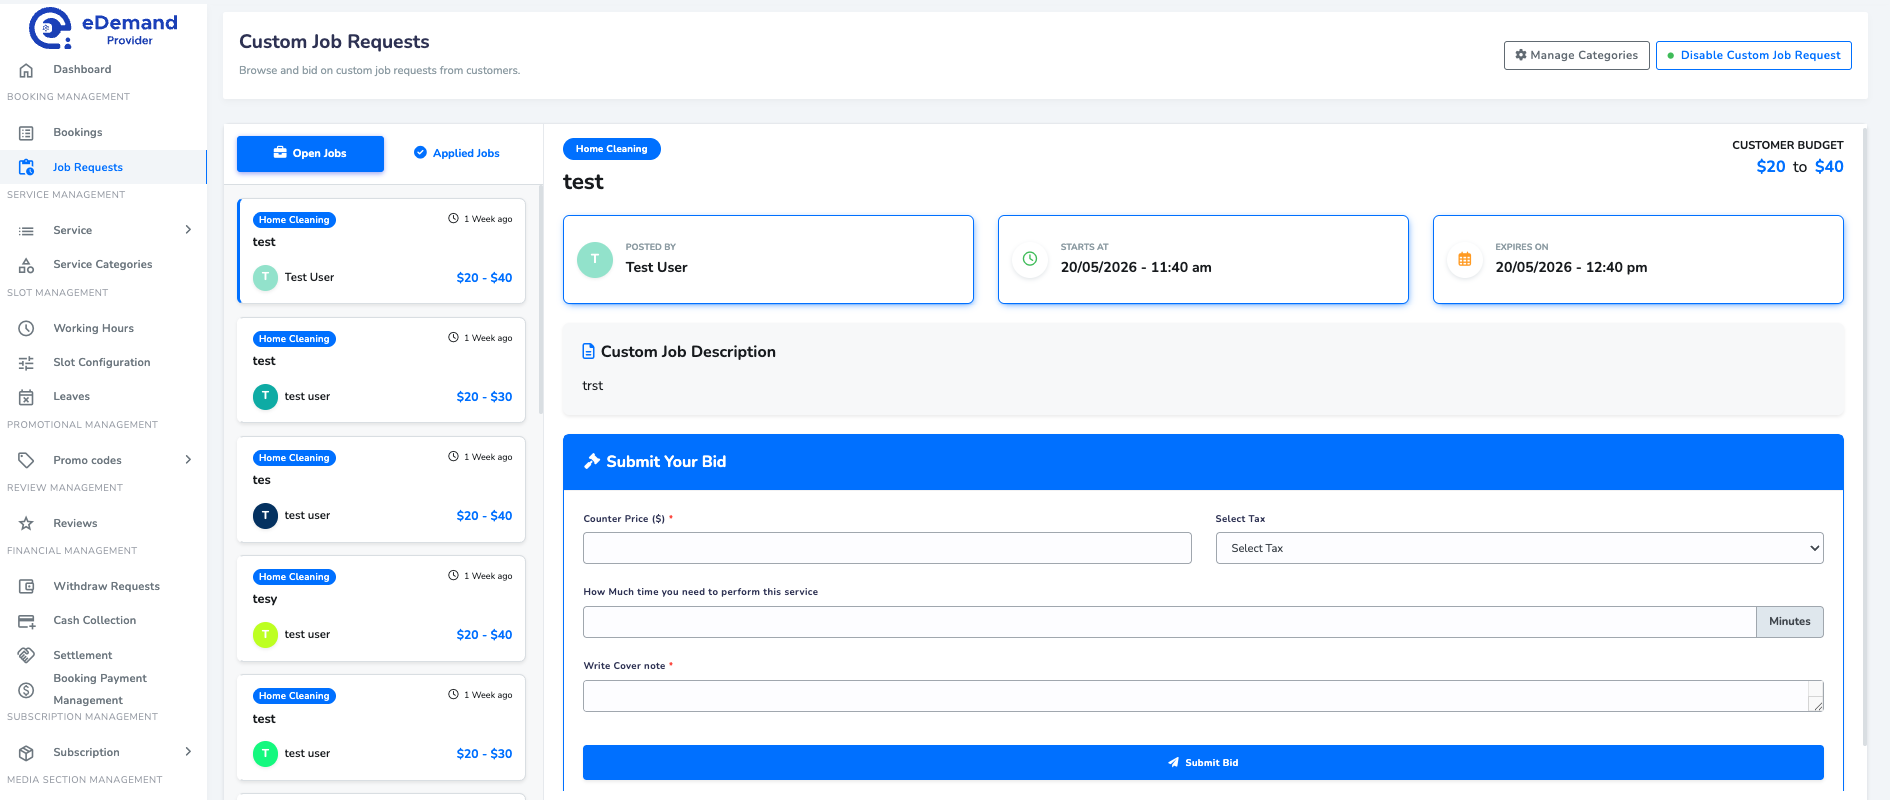Viewport: 1890px width, 800px height.
Task: Click the Home Cleaning badge above job title
Action: 611,149
